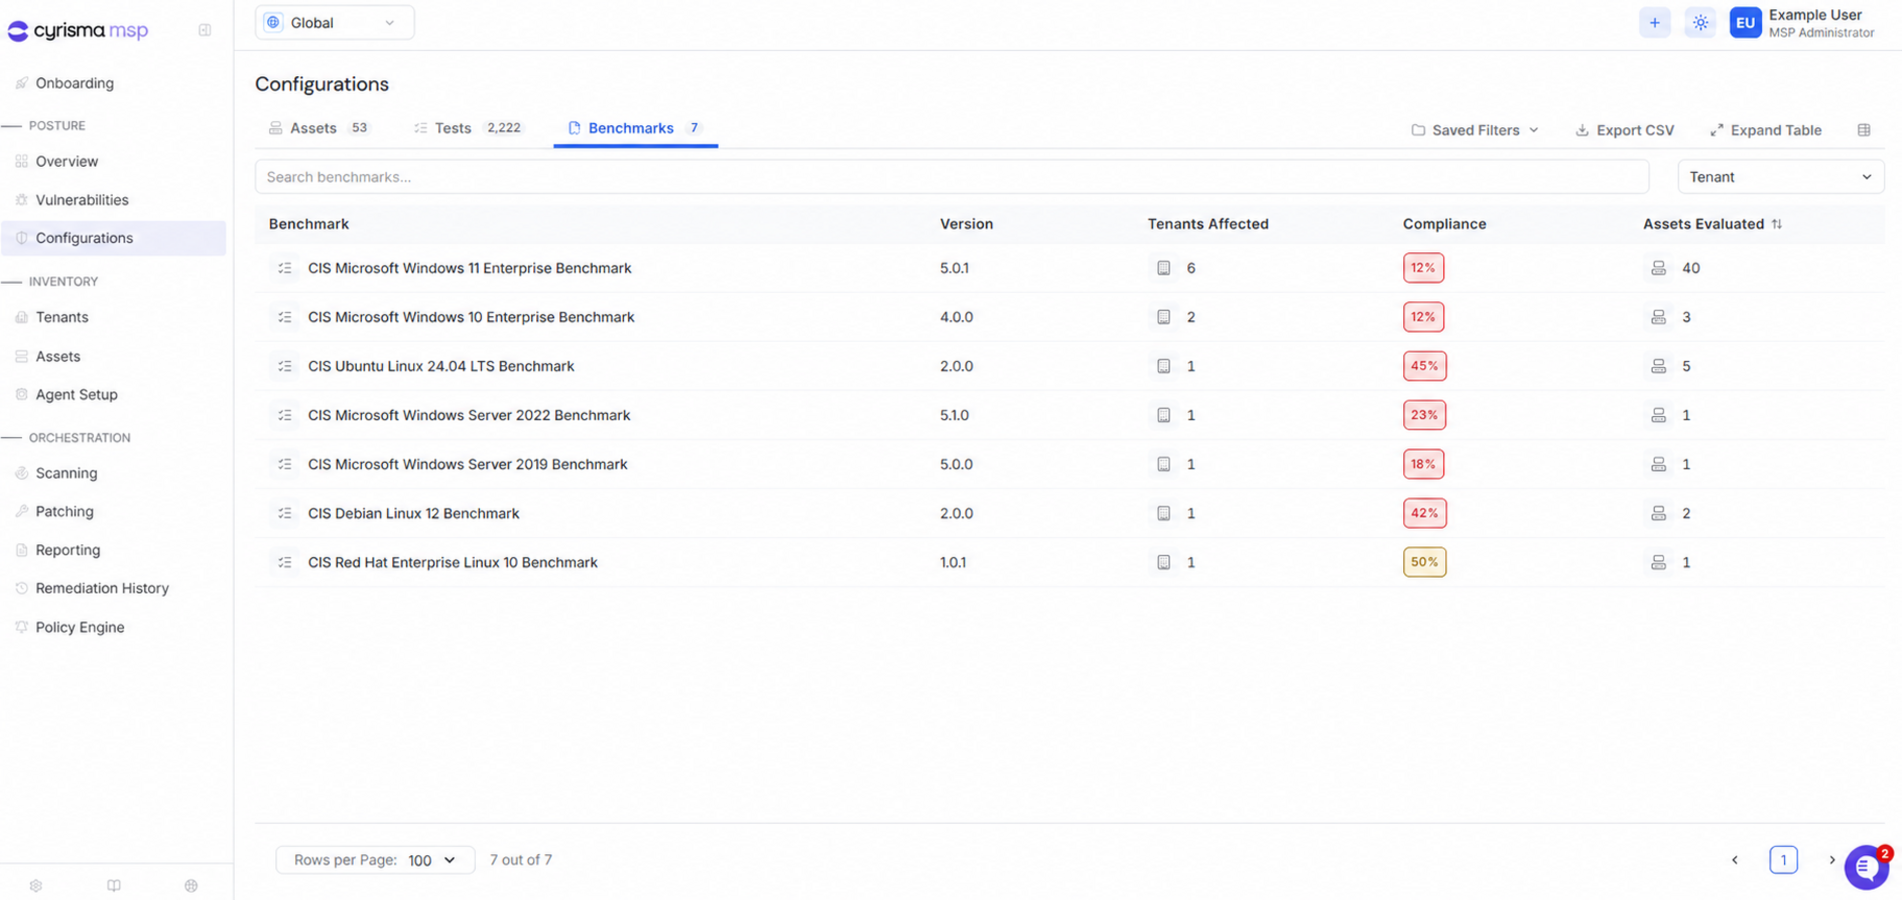Open the chat support bubble
Viewport: 1902px width, 900px height.
1866,867
